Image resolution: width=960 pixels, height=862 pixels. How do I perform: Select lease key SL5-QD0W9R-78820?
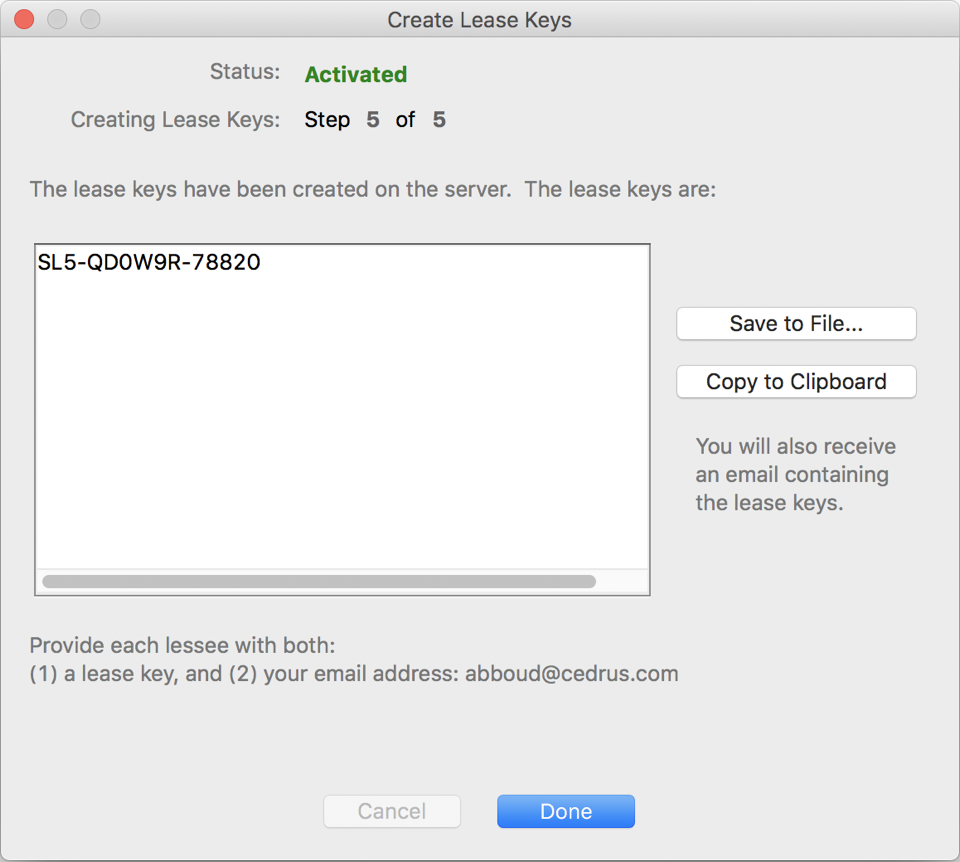(x=149, y=263)
